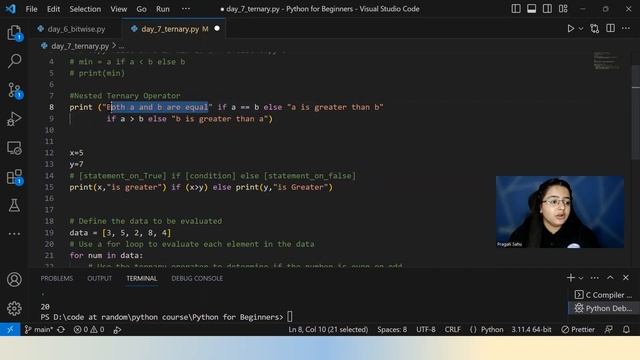Switch to DEBUG CONSOLE tab
Screen dimensions: 640x360
[197, 278]
